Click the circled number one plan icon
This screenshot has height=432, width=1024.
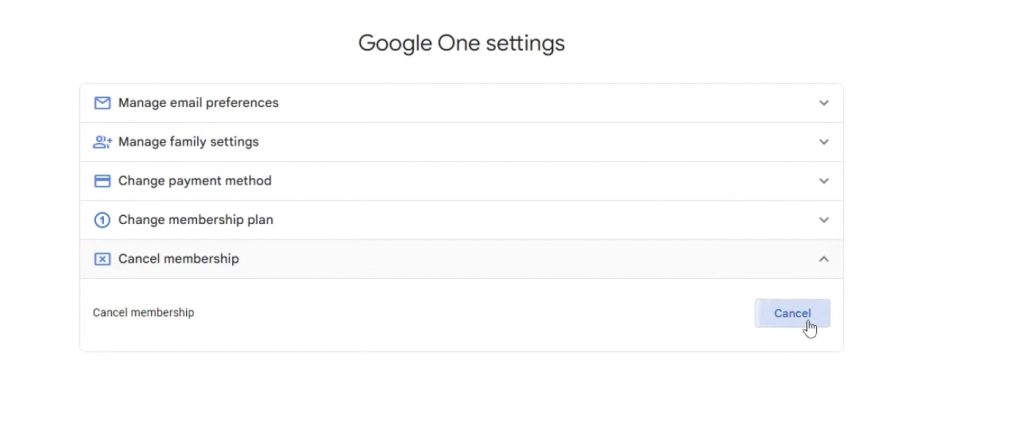tap(102, 220)
